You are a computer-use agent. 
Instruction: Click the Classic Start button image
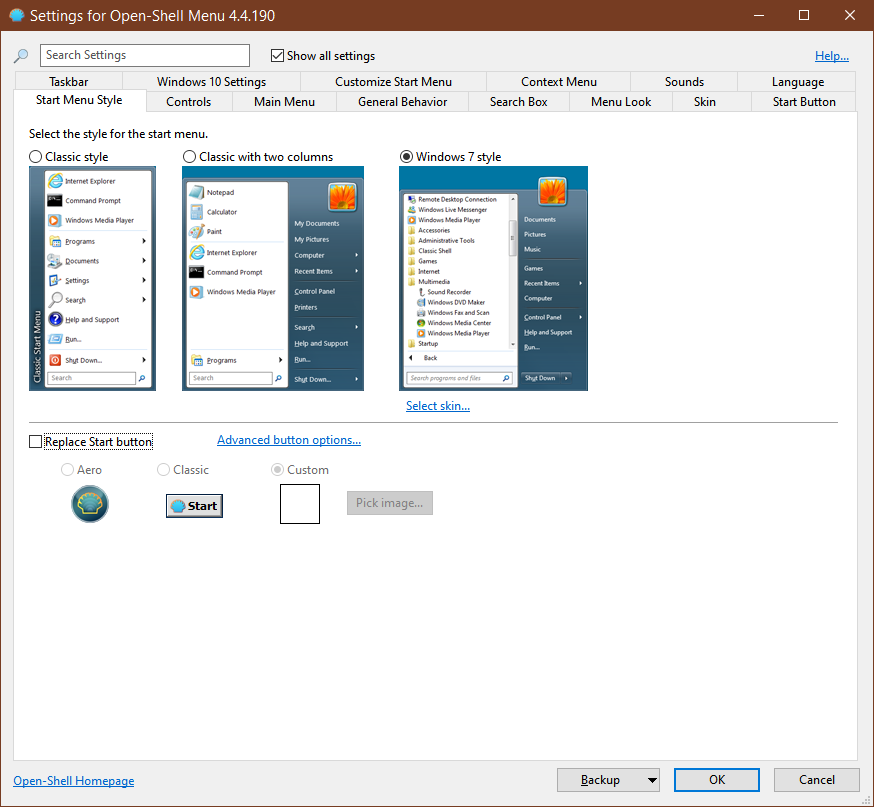click(x=194, y=506)
